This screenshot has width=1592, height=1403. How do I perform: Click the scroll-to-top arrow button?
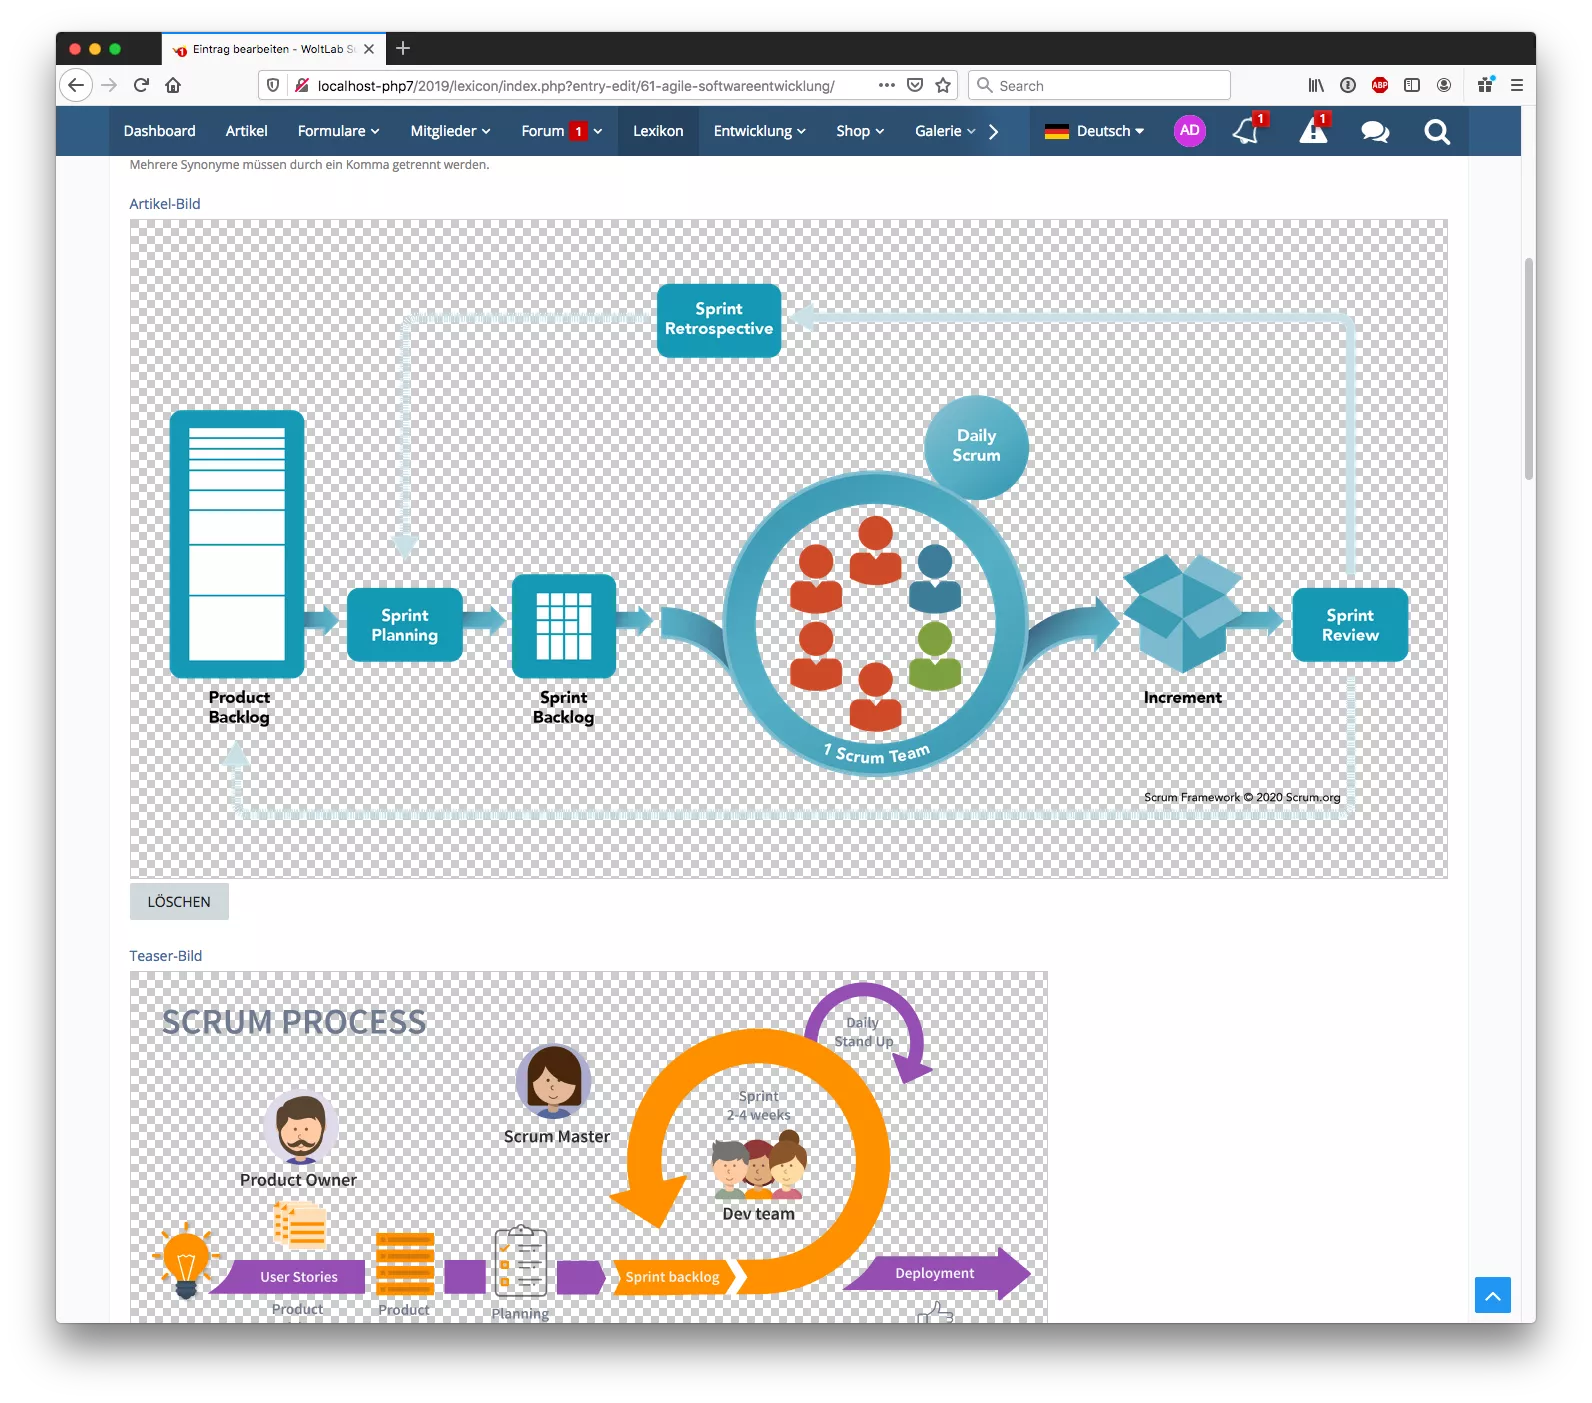[1492, 1295]
